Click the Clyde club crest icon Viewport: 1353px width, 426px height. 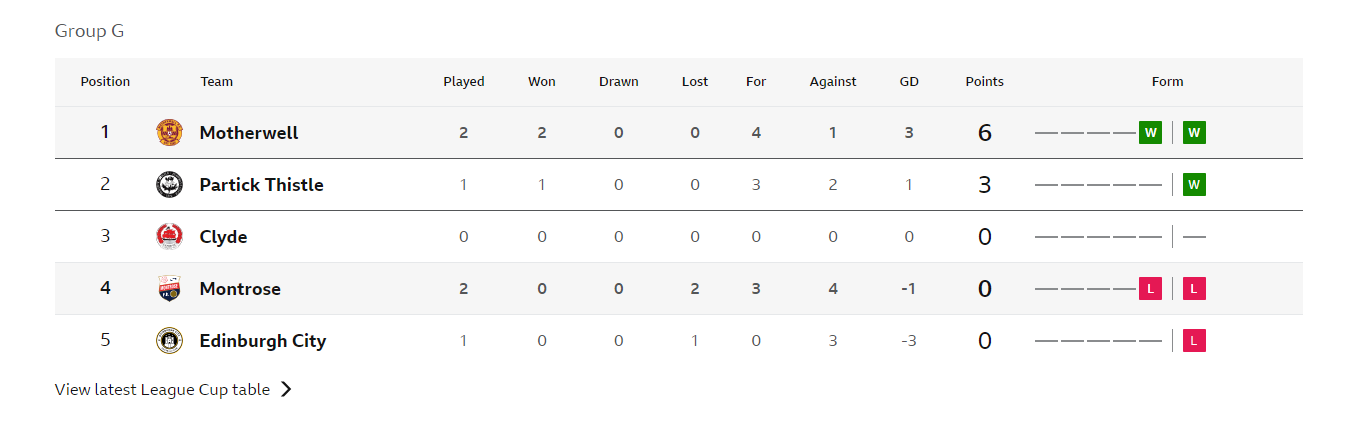169,236
